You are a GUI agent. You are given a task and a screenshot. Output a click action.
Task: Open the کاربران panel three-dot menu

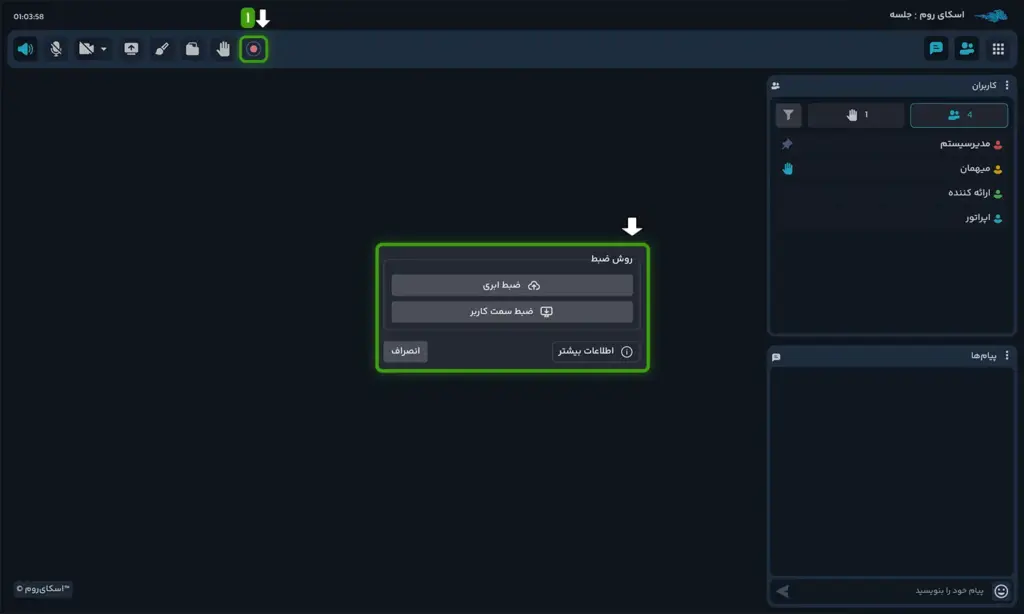point(1007,86)
